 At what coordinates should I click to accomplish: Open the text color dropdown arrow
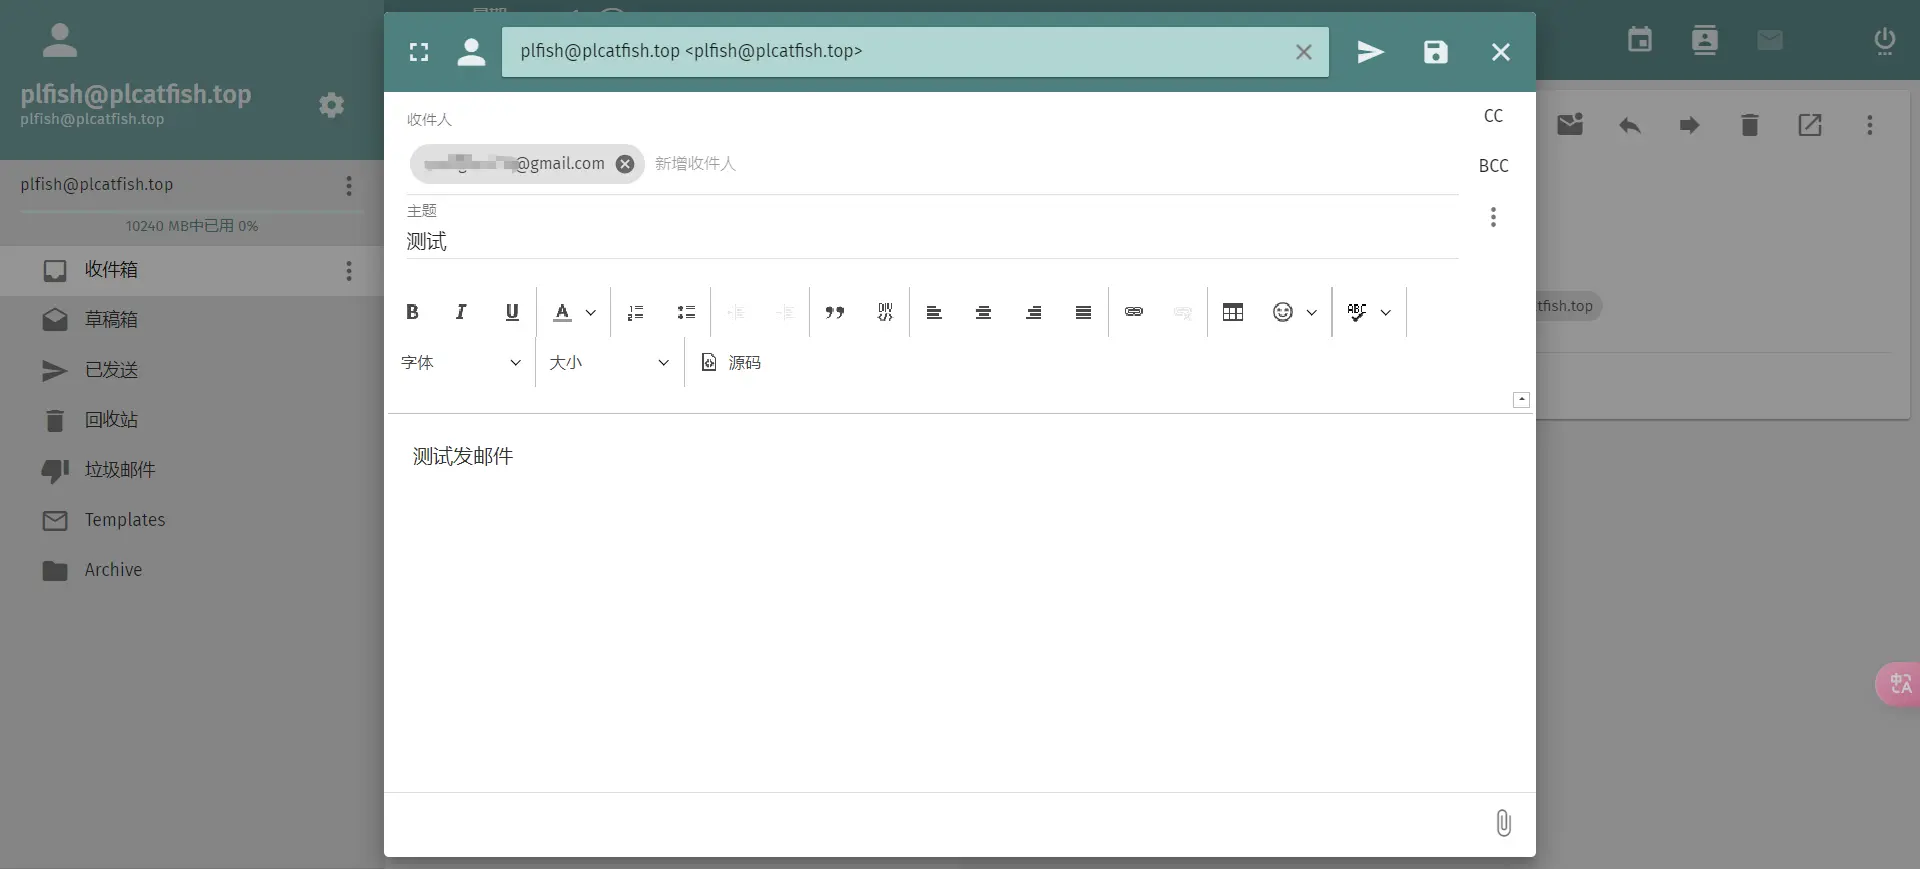[x=591, y=312]
